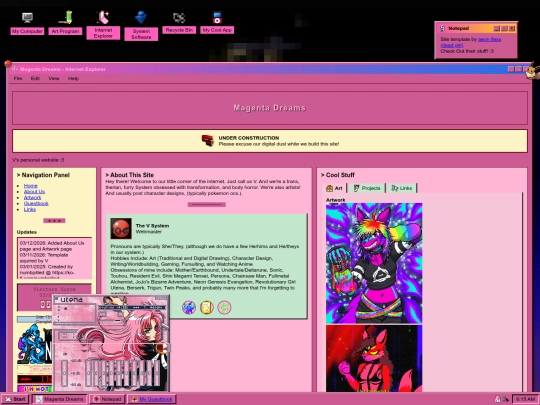Click the red under construction sign icon
Viewport: 540px width, 405px height.
[208, 141]
